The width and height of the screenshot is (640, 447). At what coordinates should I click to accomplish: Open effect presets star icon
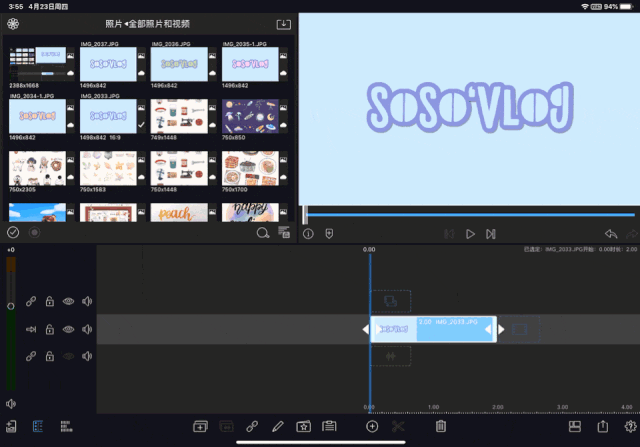click(x=303, y=427)
